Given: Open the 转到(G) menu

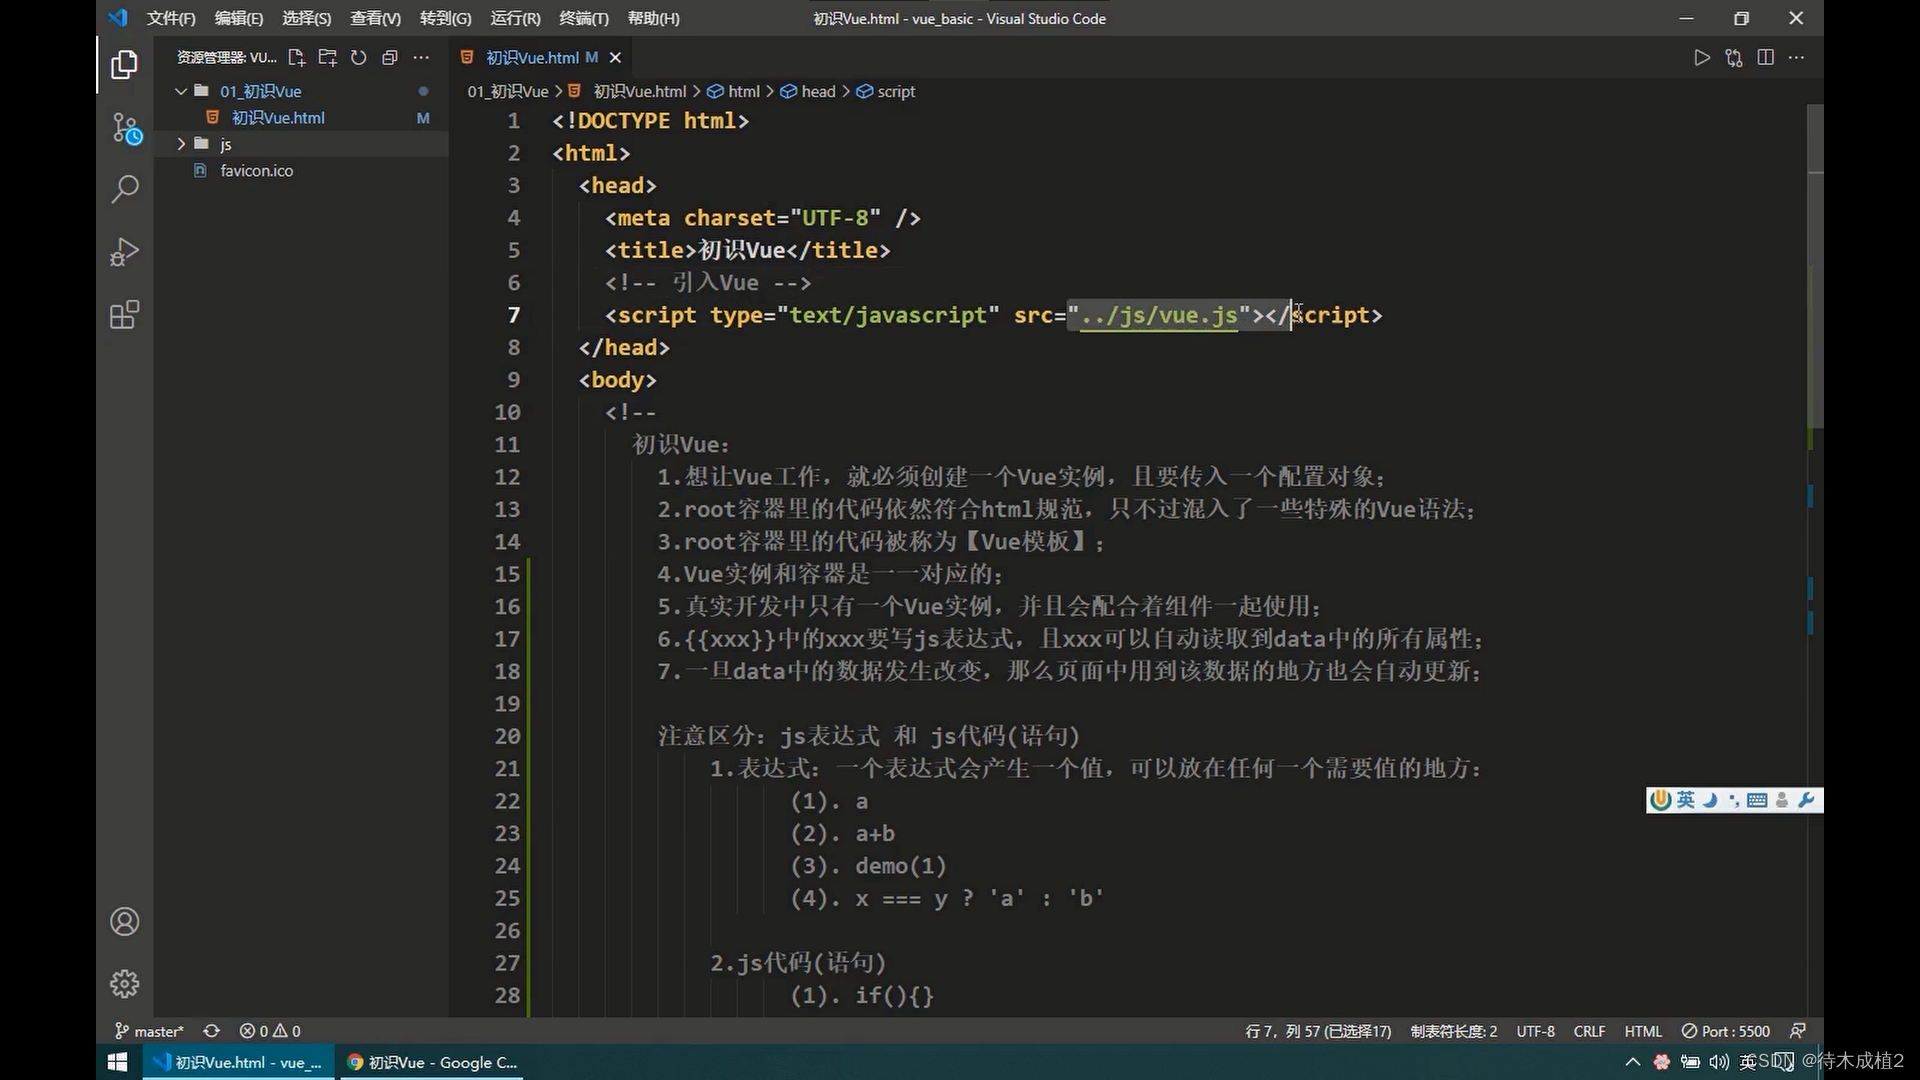Looking at the screenshot, I should (445, 18).
